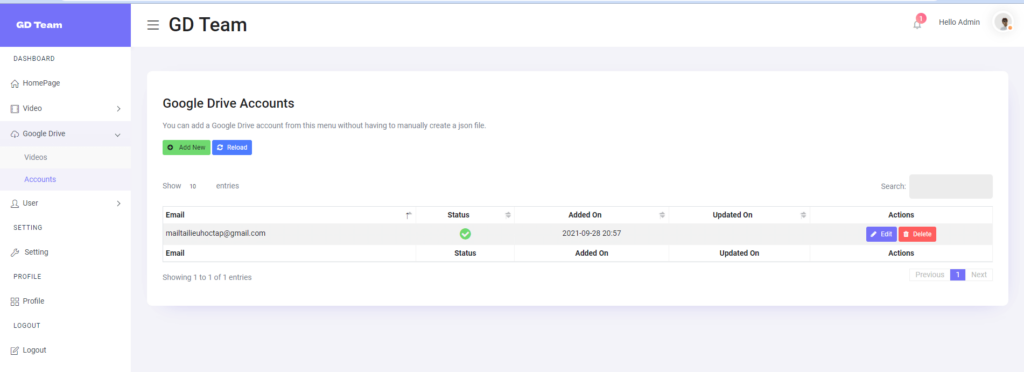This screenshot has width=1024, height=372.
Task: Click the HomePage house icon
Action: (x=15, y=84)
